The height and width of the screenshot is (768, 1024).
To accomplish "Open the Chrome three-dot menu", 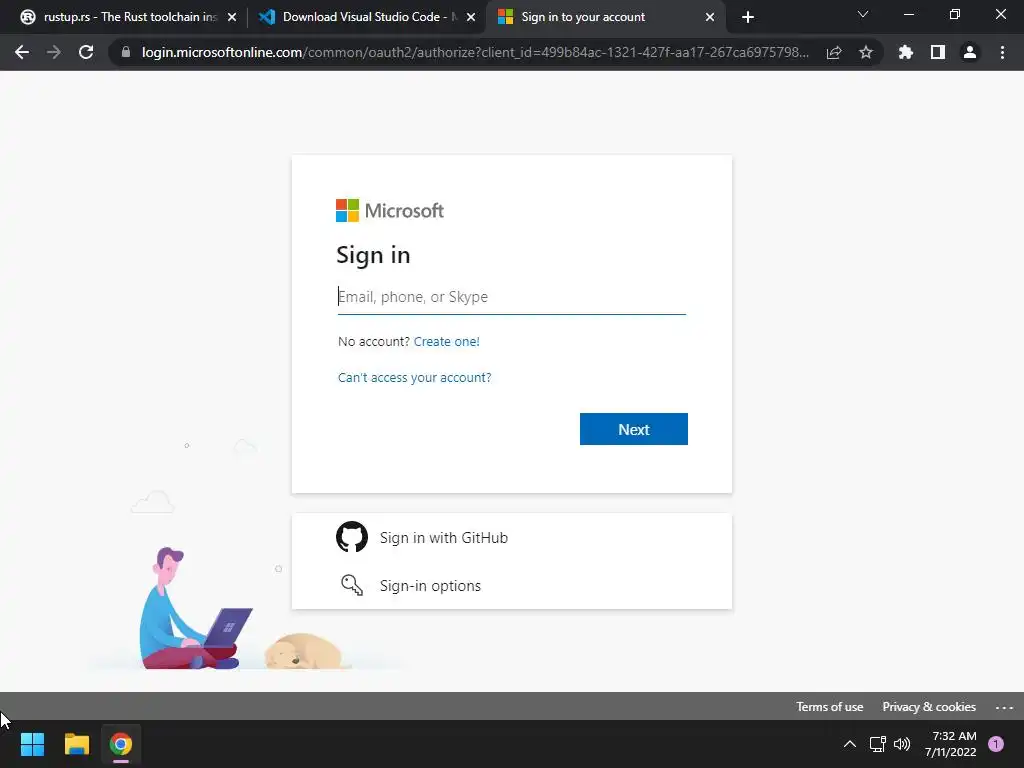I will [x=1002, y=52].
